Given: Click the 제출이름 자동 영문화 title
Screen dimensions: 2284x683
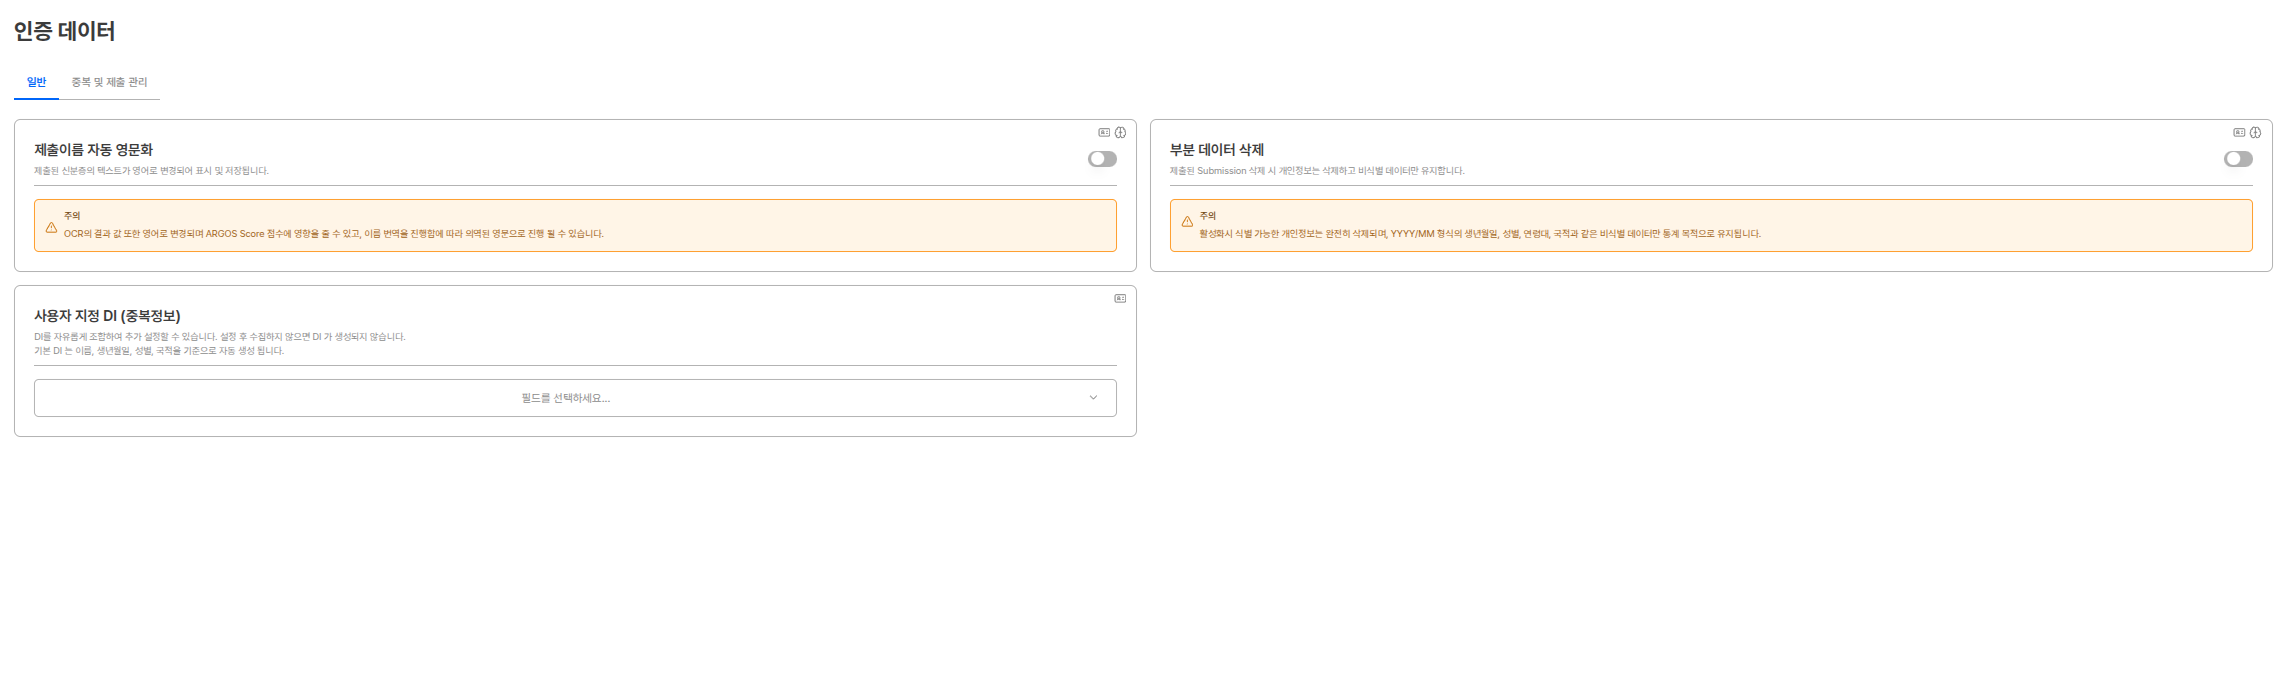Looking at the screenshot, I should tap(94, 150).
